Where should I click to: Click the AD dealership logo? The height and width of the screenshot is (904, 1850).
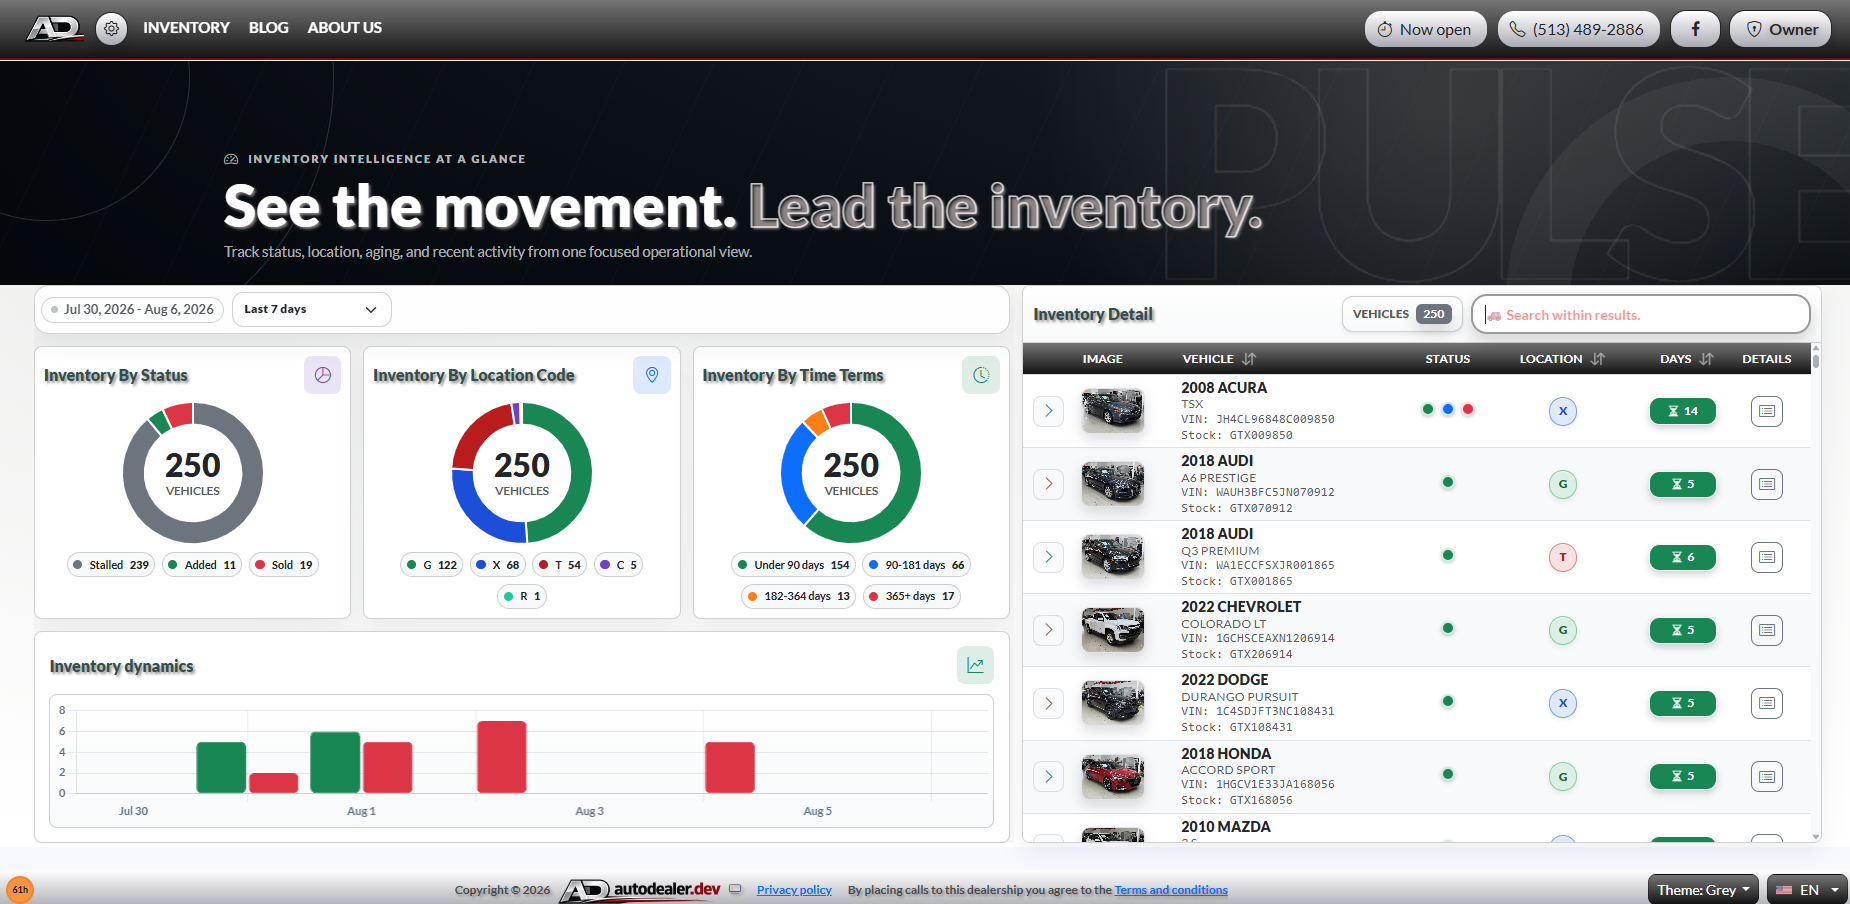pos(55,29)
